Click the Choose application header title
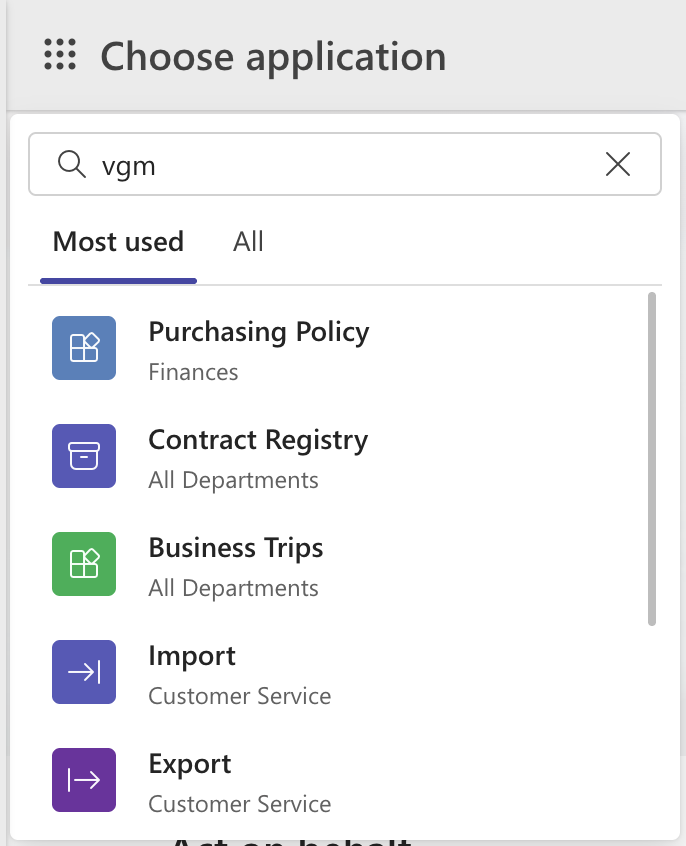The height and width of the screenshot is (846, 686). click(273, 56)
